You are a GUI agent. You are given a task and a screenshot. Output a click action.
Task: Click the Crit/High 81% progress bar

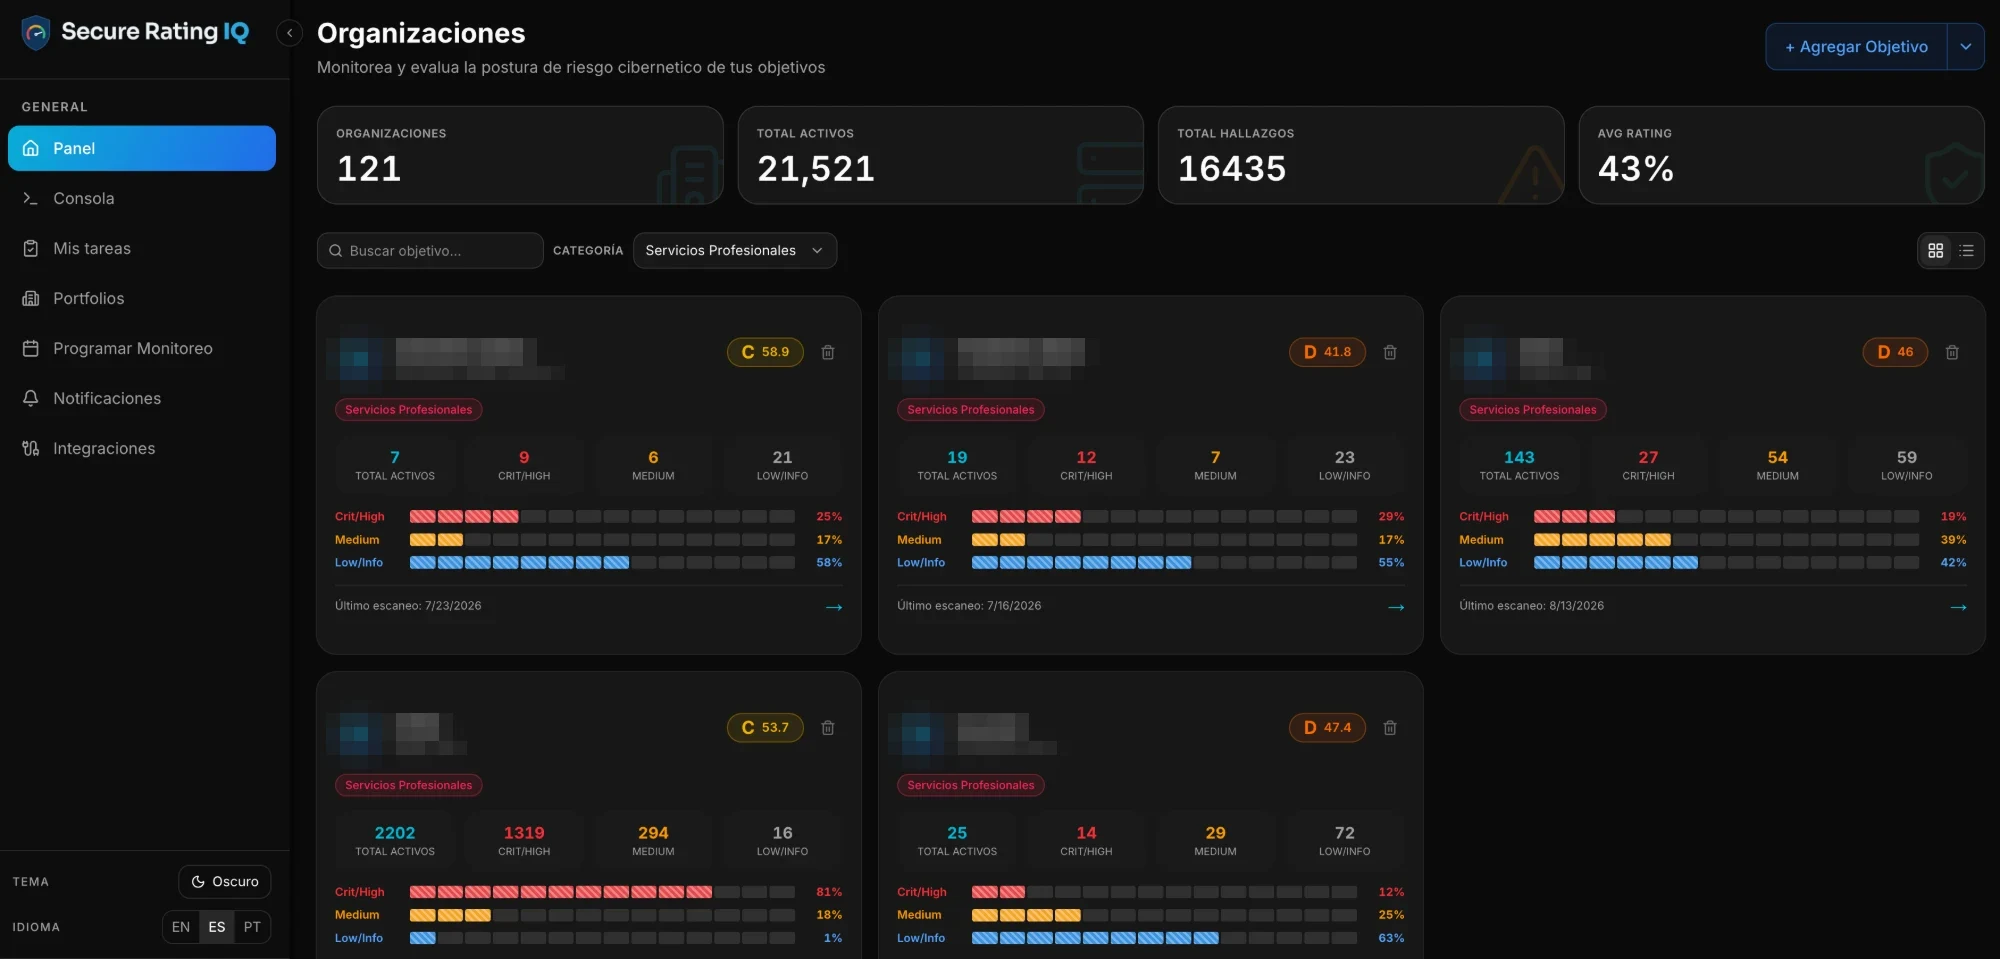(x=602, y=892)
